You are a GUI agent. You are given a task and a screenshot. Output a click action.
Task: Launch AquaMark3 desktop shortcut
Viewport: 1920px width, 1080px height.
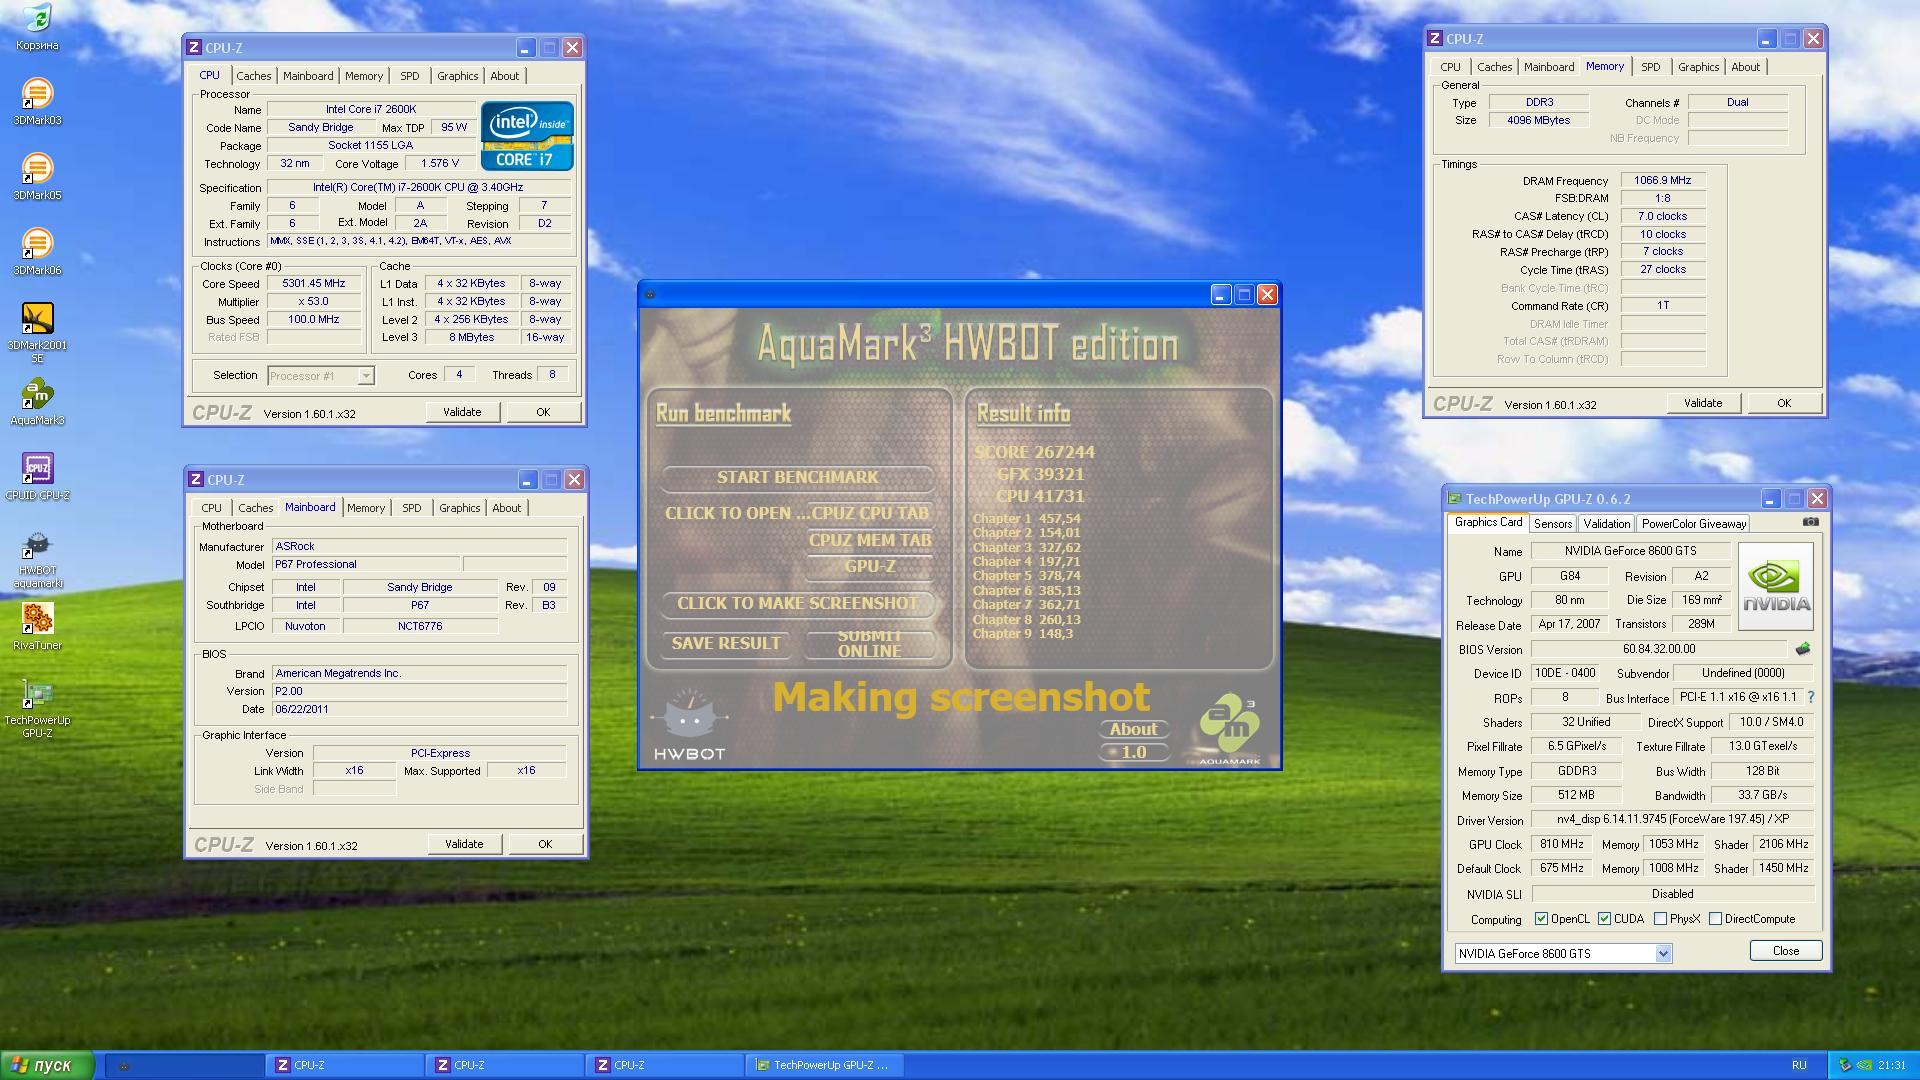[37, 401]
